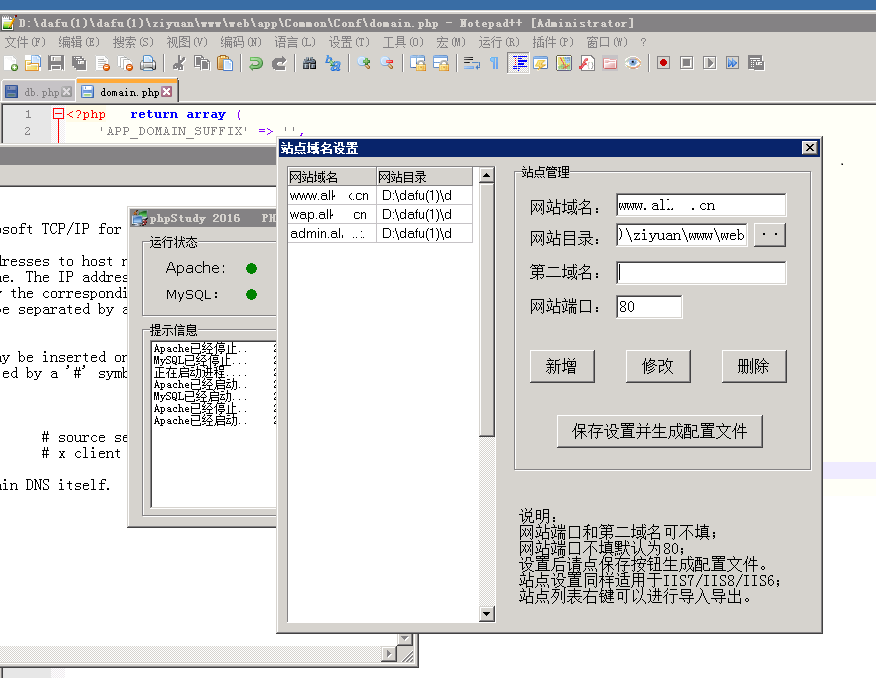Click the 删除 button
Image resolution: width=876 pixels, height=678 pixels.
click(754, 366)
